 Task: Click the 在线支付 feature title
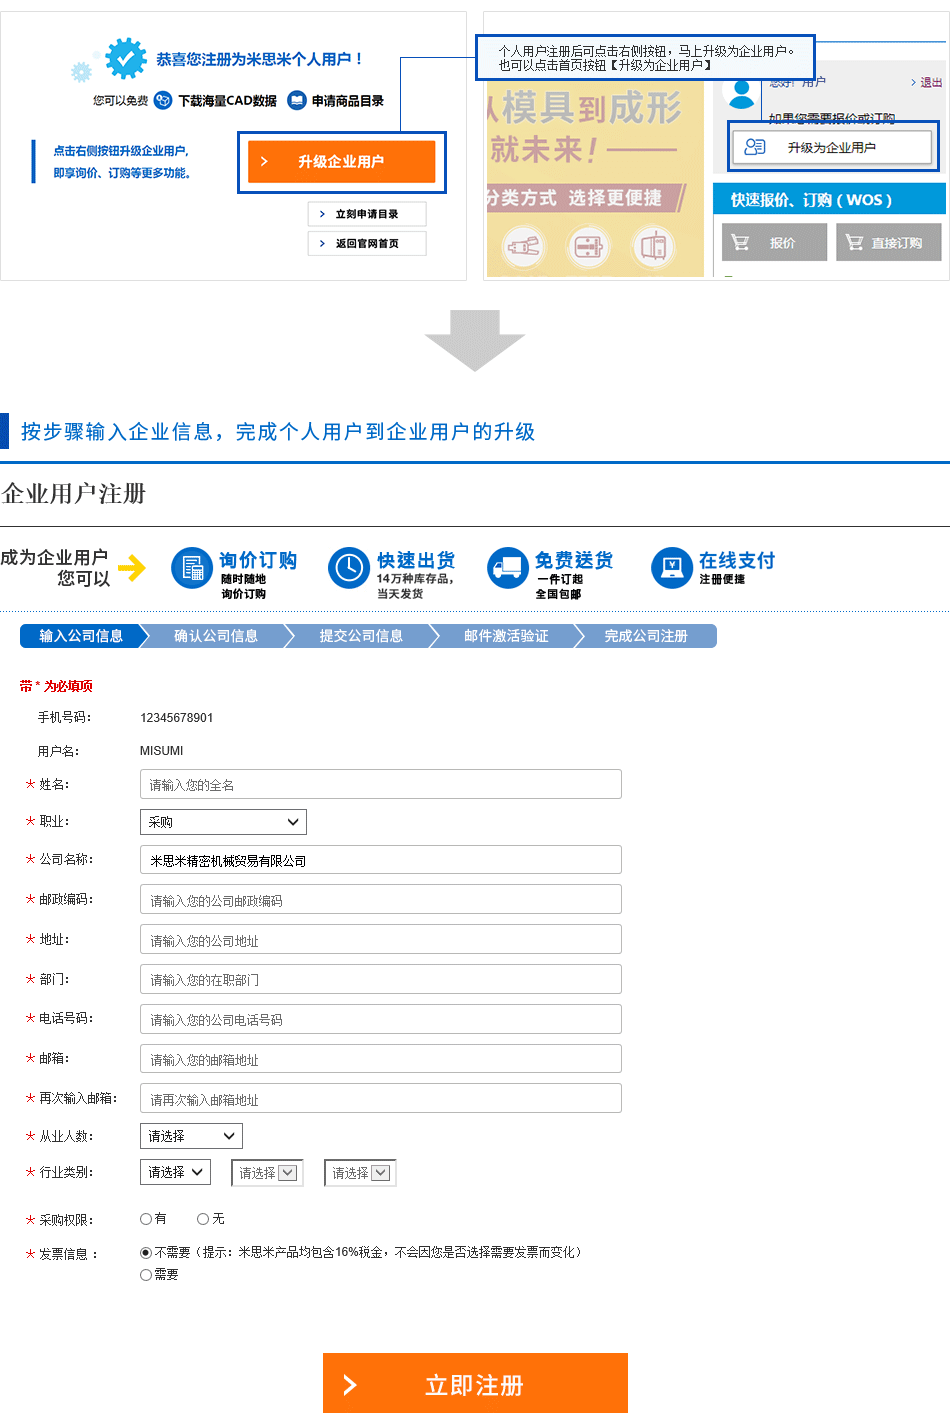click(737, 560)
